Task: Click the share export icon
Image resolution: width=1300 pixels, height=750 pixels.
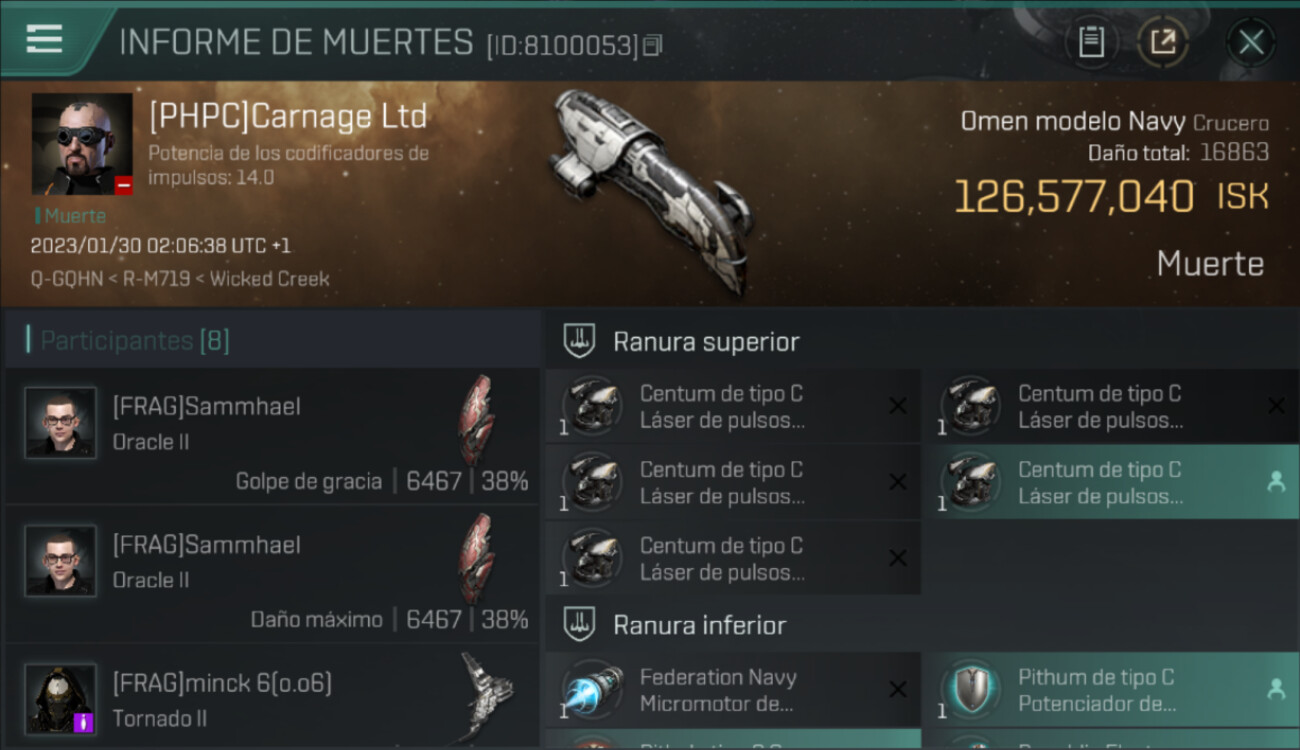Action: pos(1163,42)
